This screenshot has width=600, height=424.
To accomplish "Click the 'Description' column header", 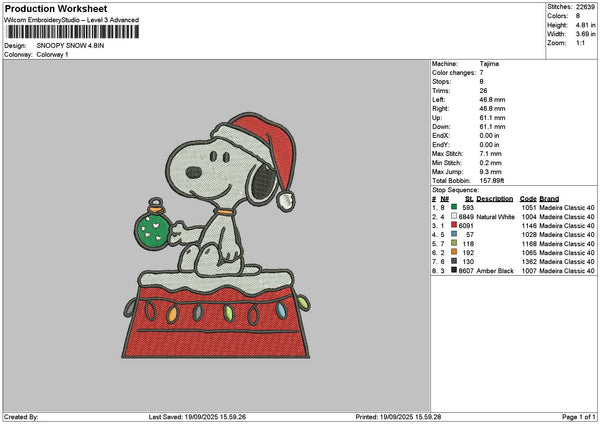I will point(494,199).
